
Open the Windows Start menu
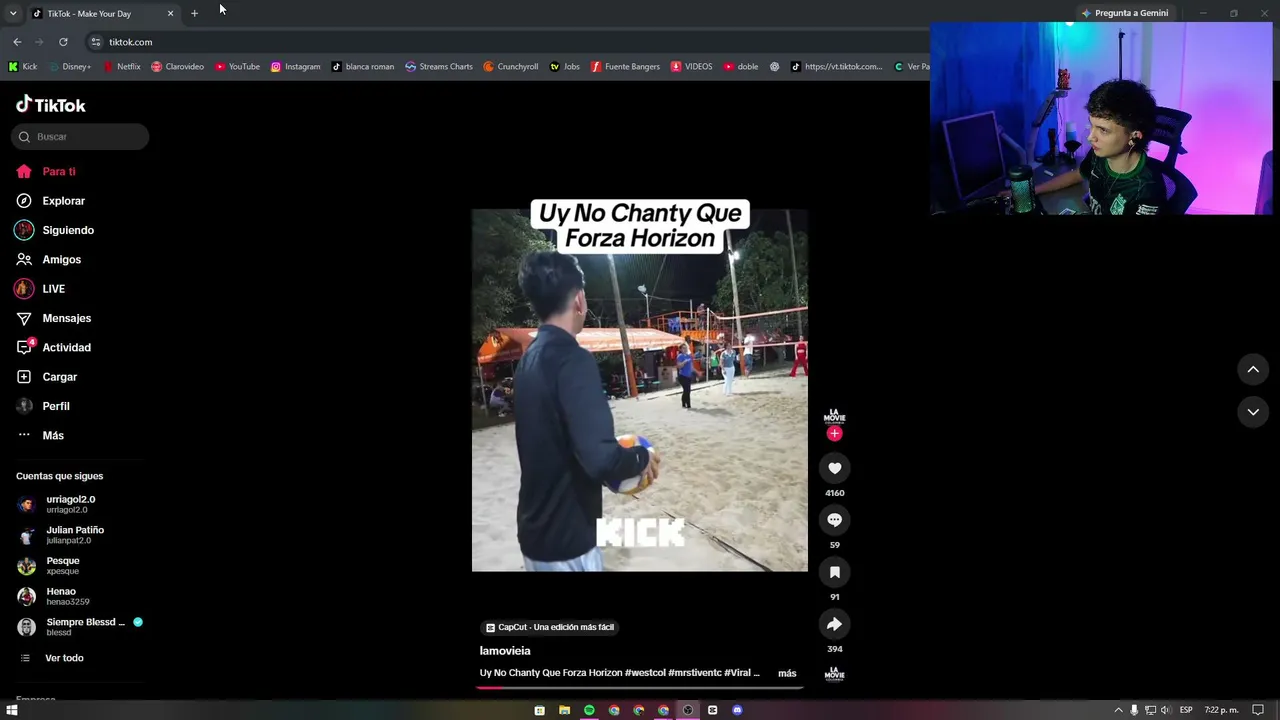point(12,710)
